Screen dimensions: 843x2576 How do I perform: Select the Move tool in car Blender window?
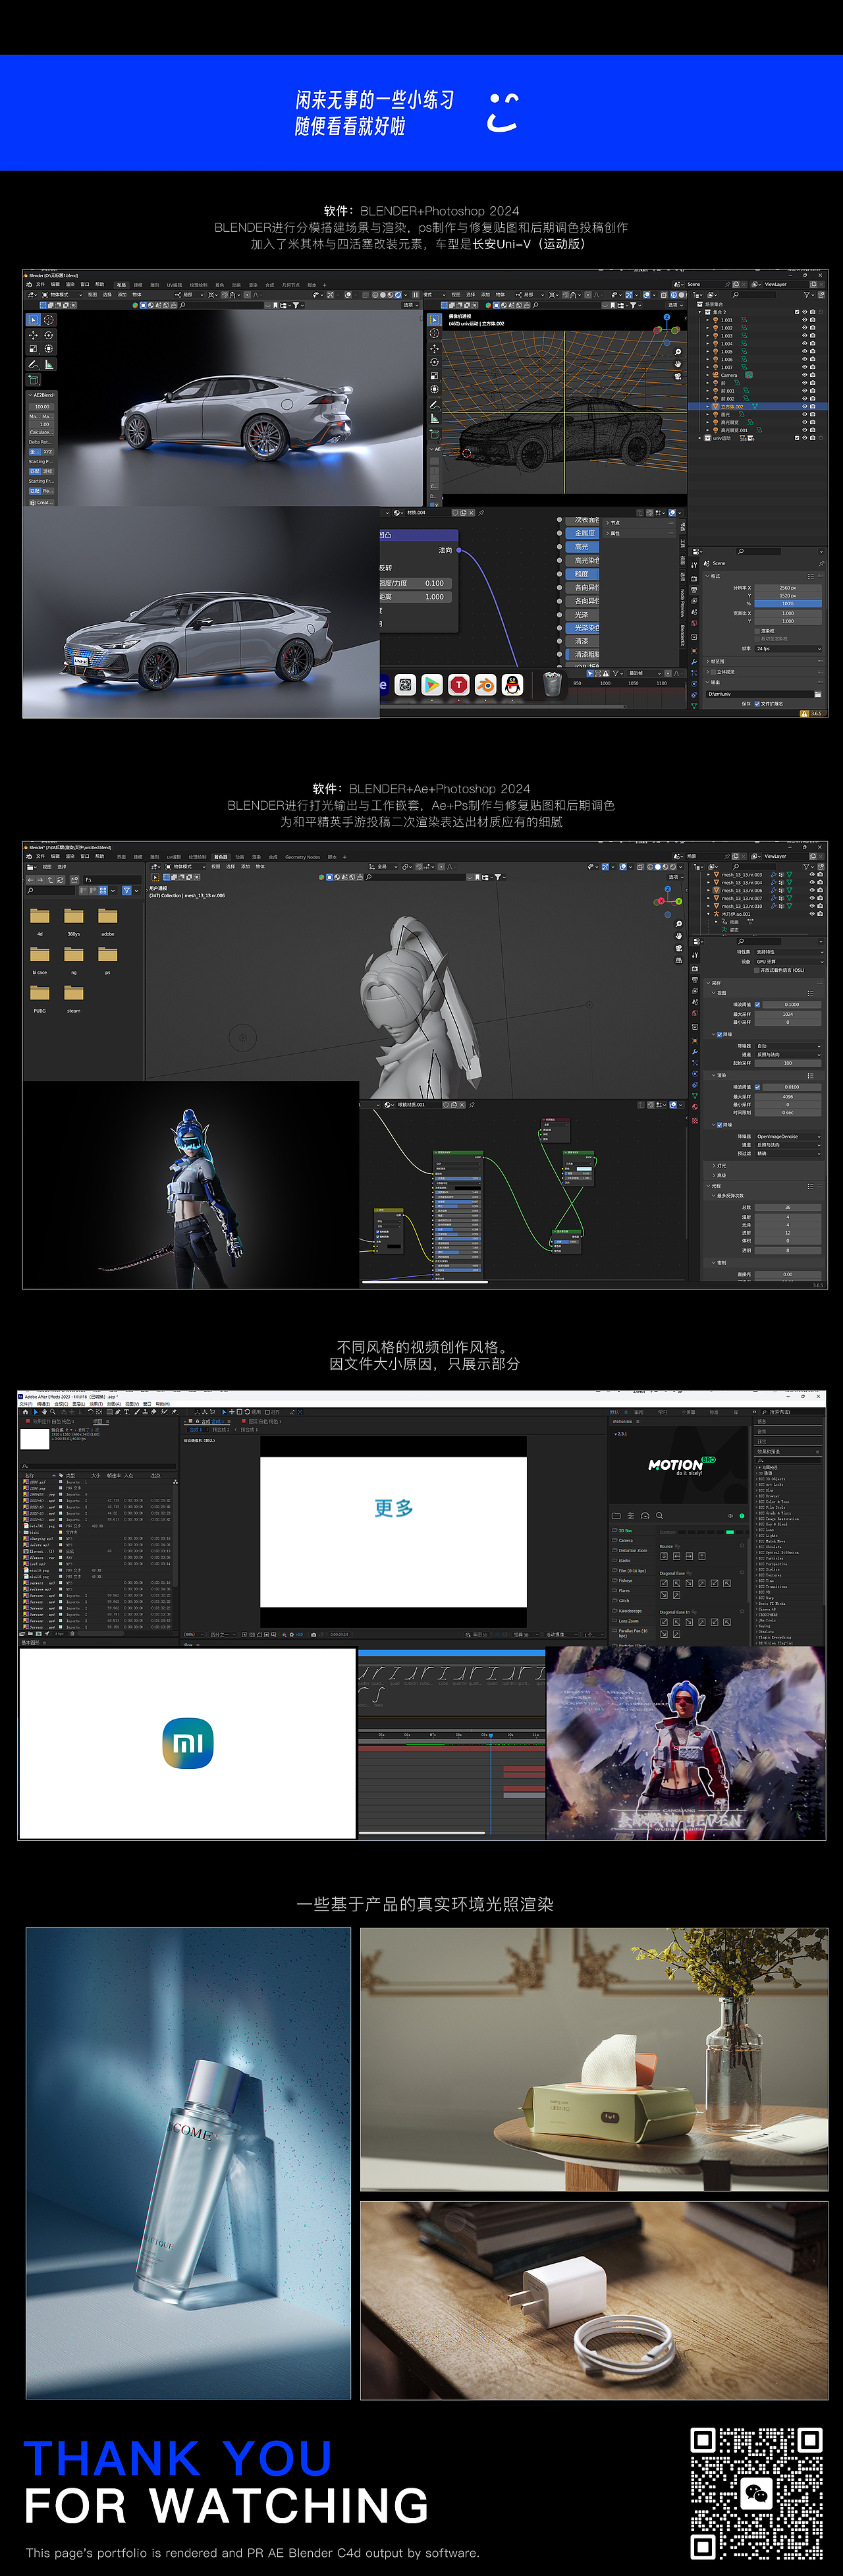33,336
